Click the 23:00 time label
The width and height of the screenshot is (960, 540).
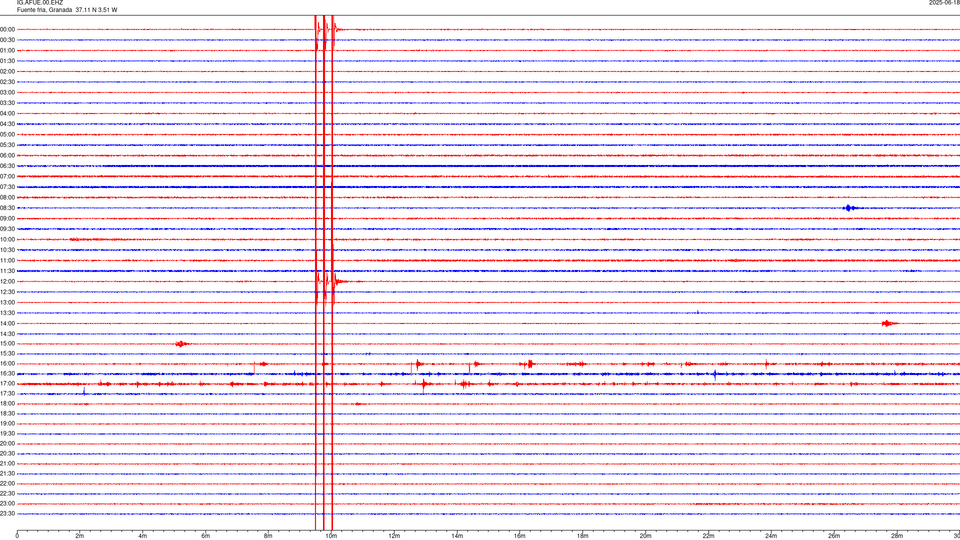(8, 504)
